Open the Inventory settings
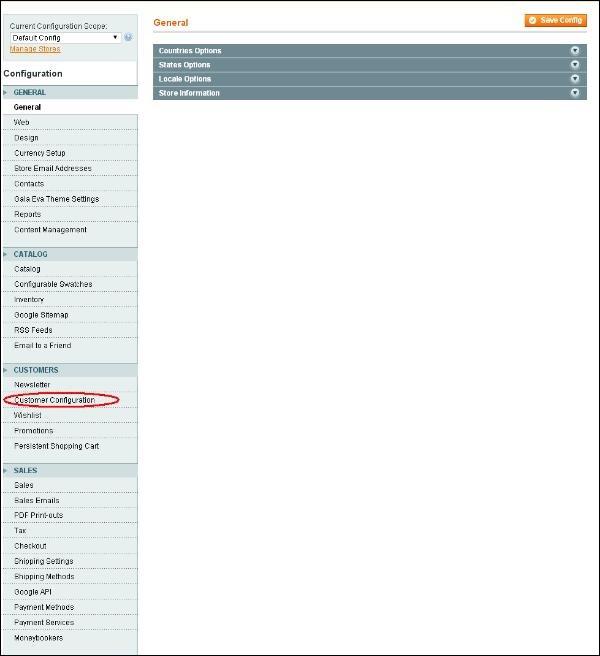Screen dimensions: 600x656 tap(29, 300)
